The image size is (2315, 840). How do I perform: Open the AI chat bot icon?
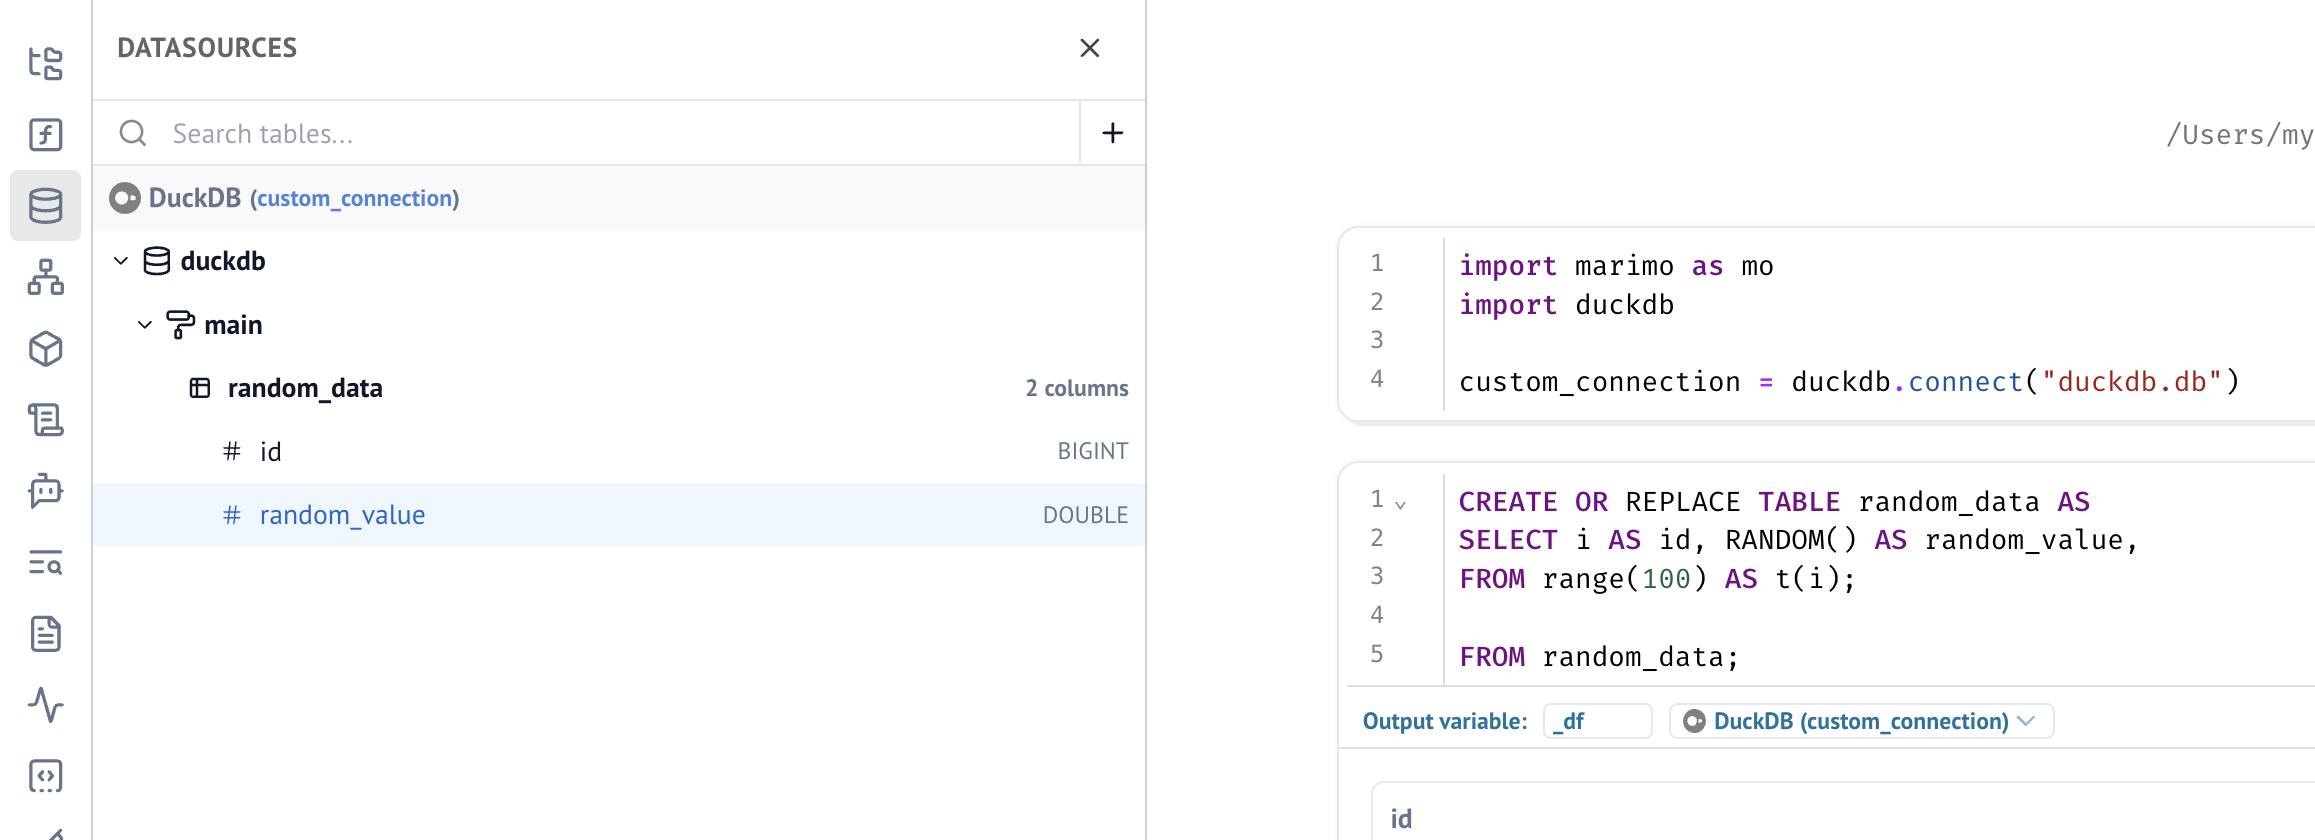click(45, 491)
